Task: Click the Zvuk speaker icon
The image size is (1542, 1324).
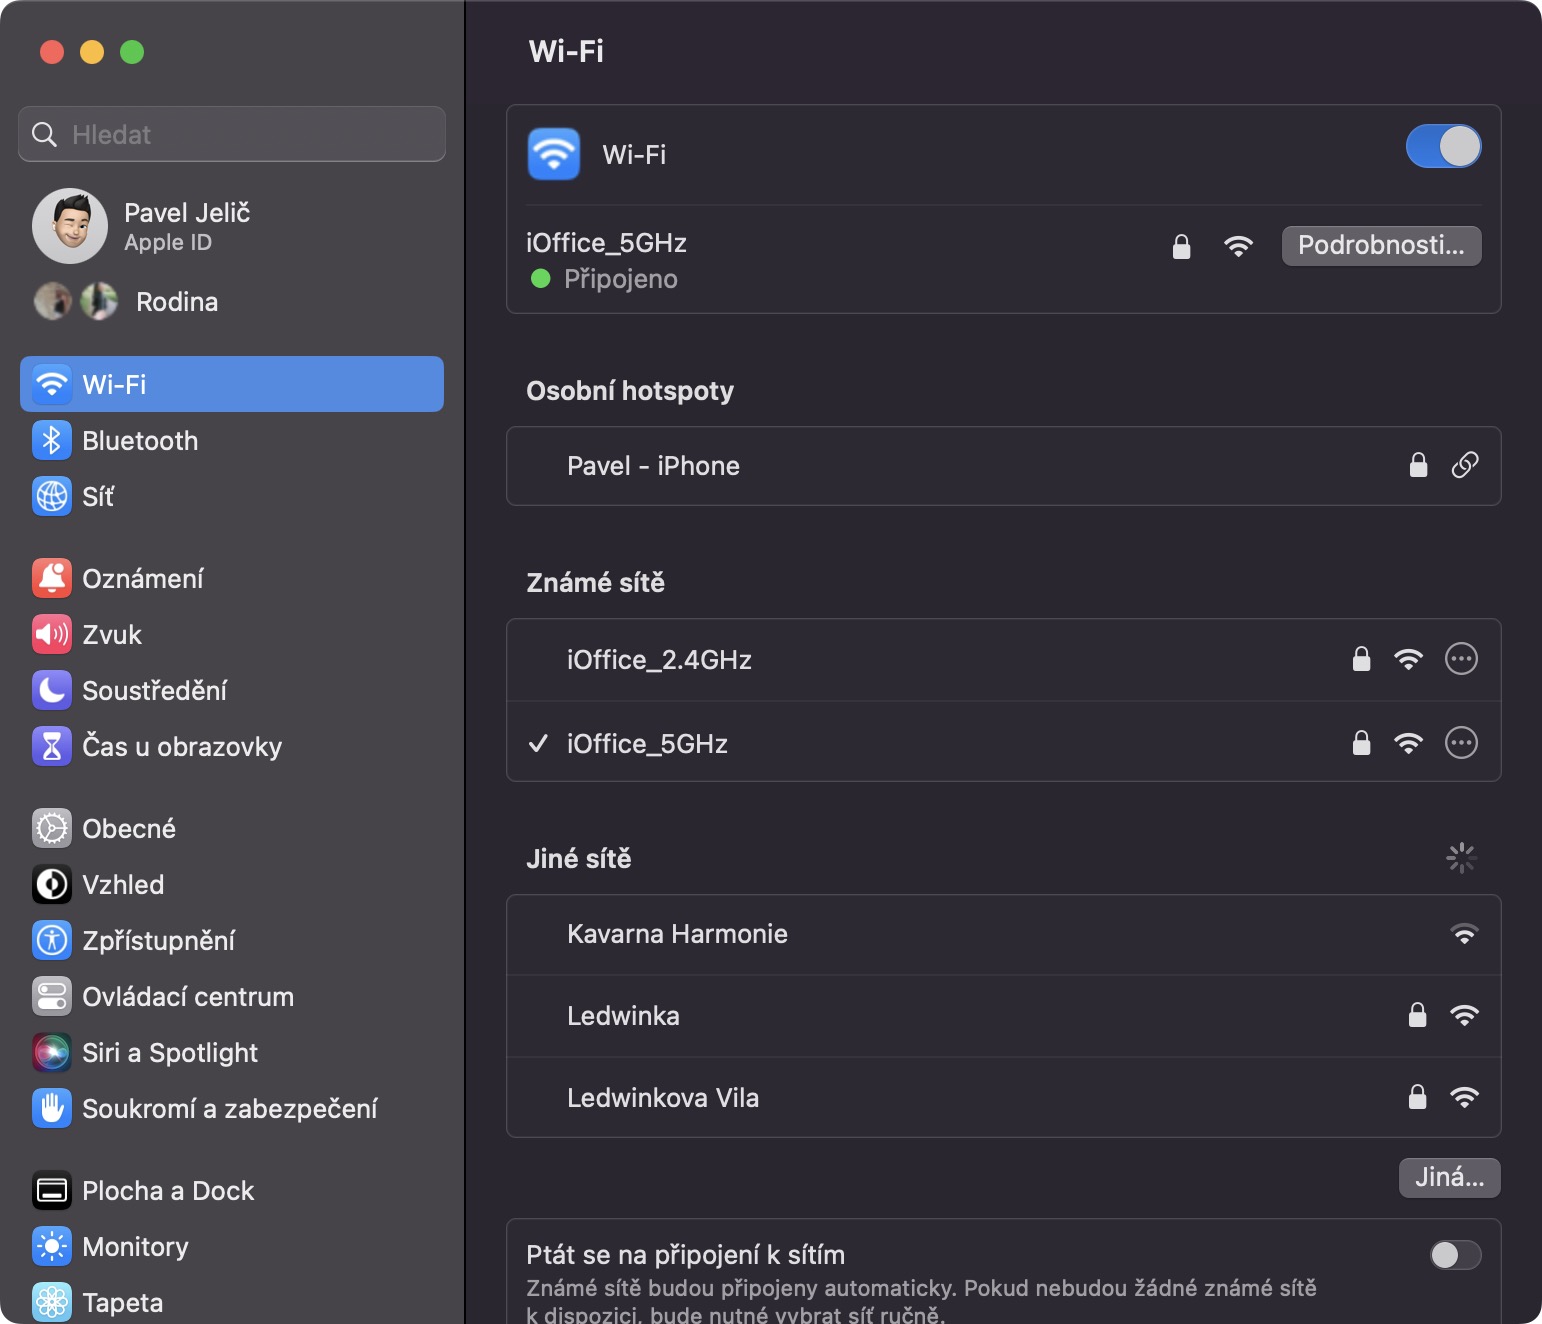Action: point(52,635)
